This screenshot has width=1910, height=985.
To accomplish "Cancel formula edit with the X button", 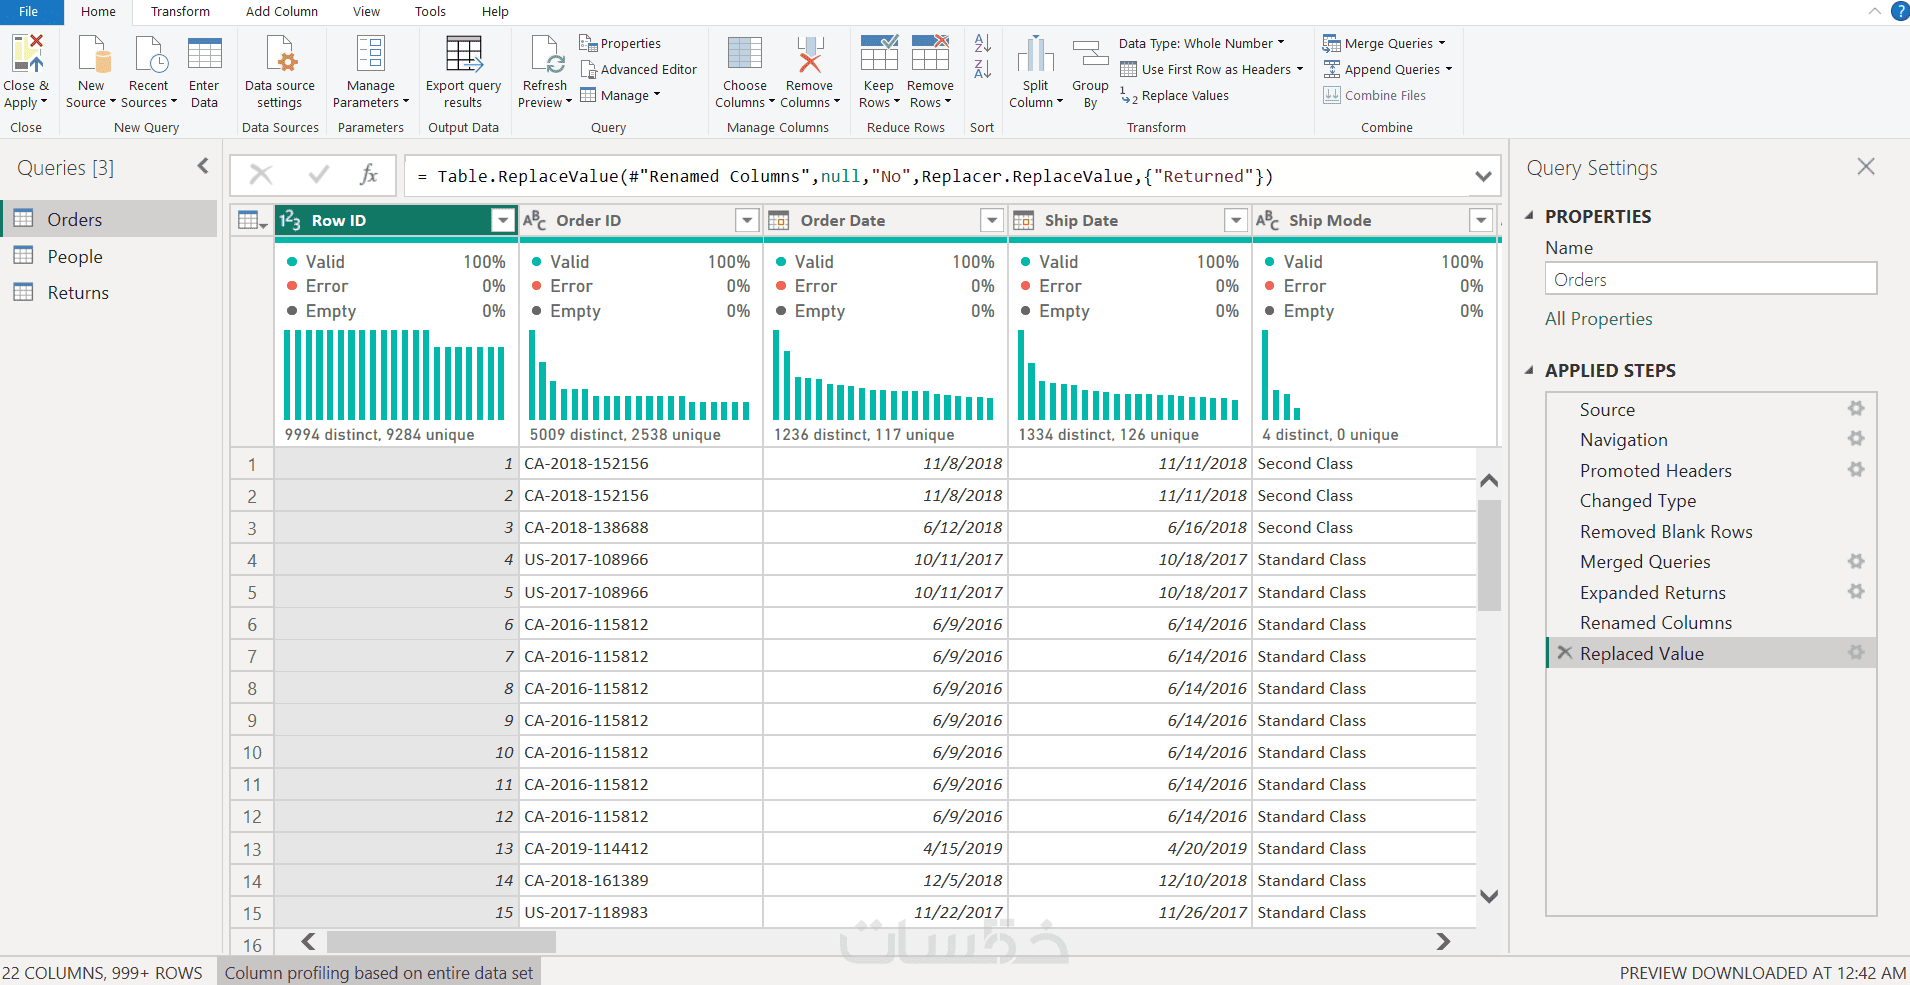I will pos(261,175).
